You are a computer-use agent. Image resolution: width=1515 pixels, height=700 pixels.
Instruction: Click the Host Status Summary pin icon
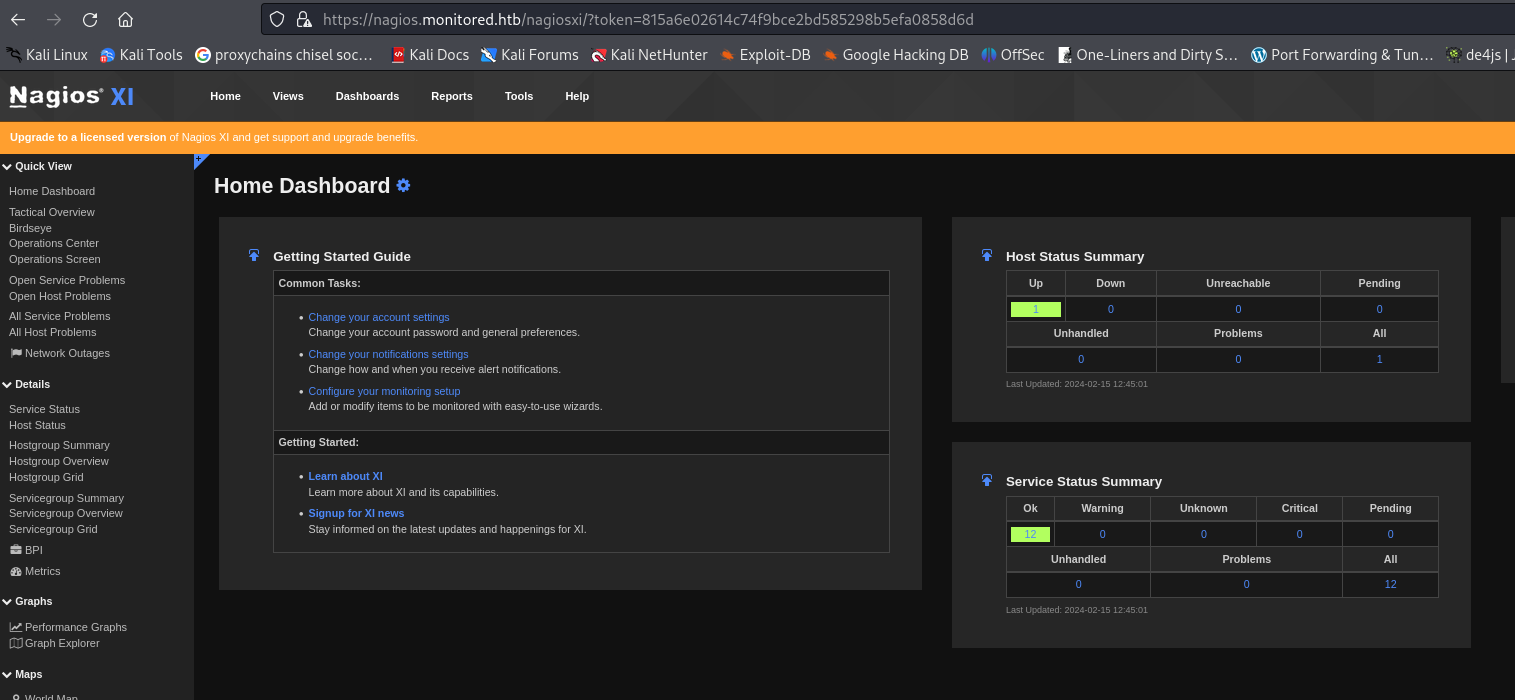987,256
